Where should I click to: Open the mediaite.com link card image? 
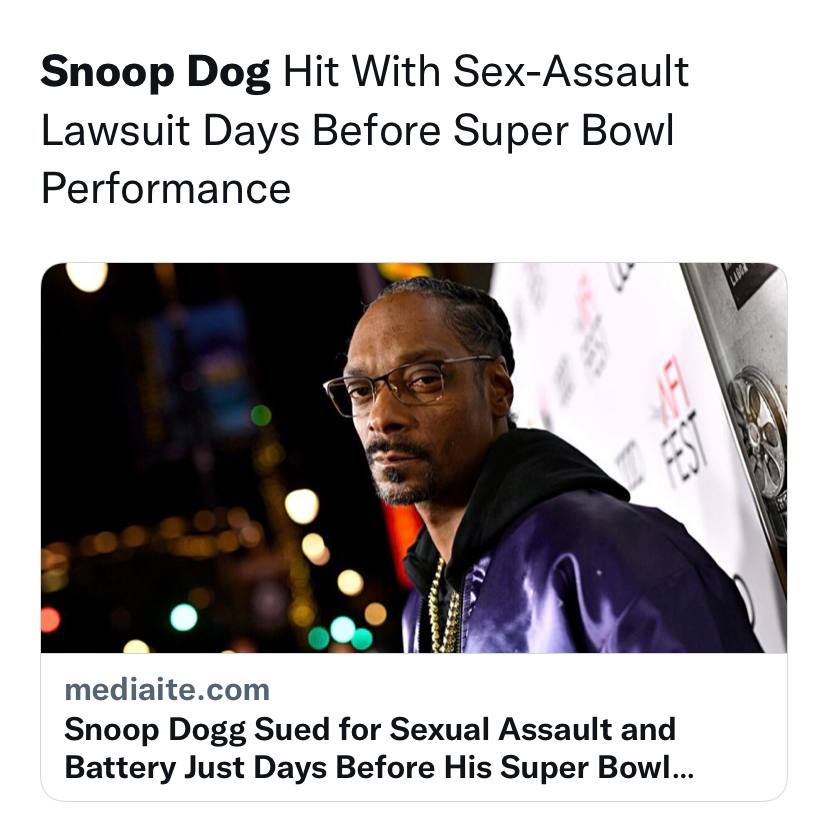[413, 457]
